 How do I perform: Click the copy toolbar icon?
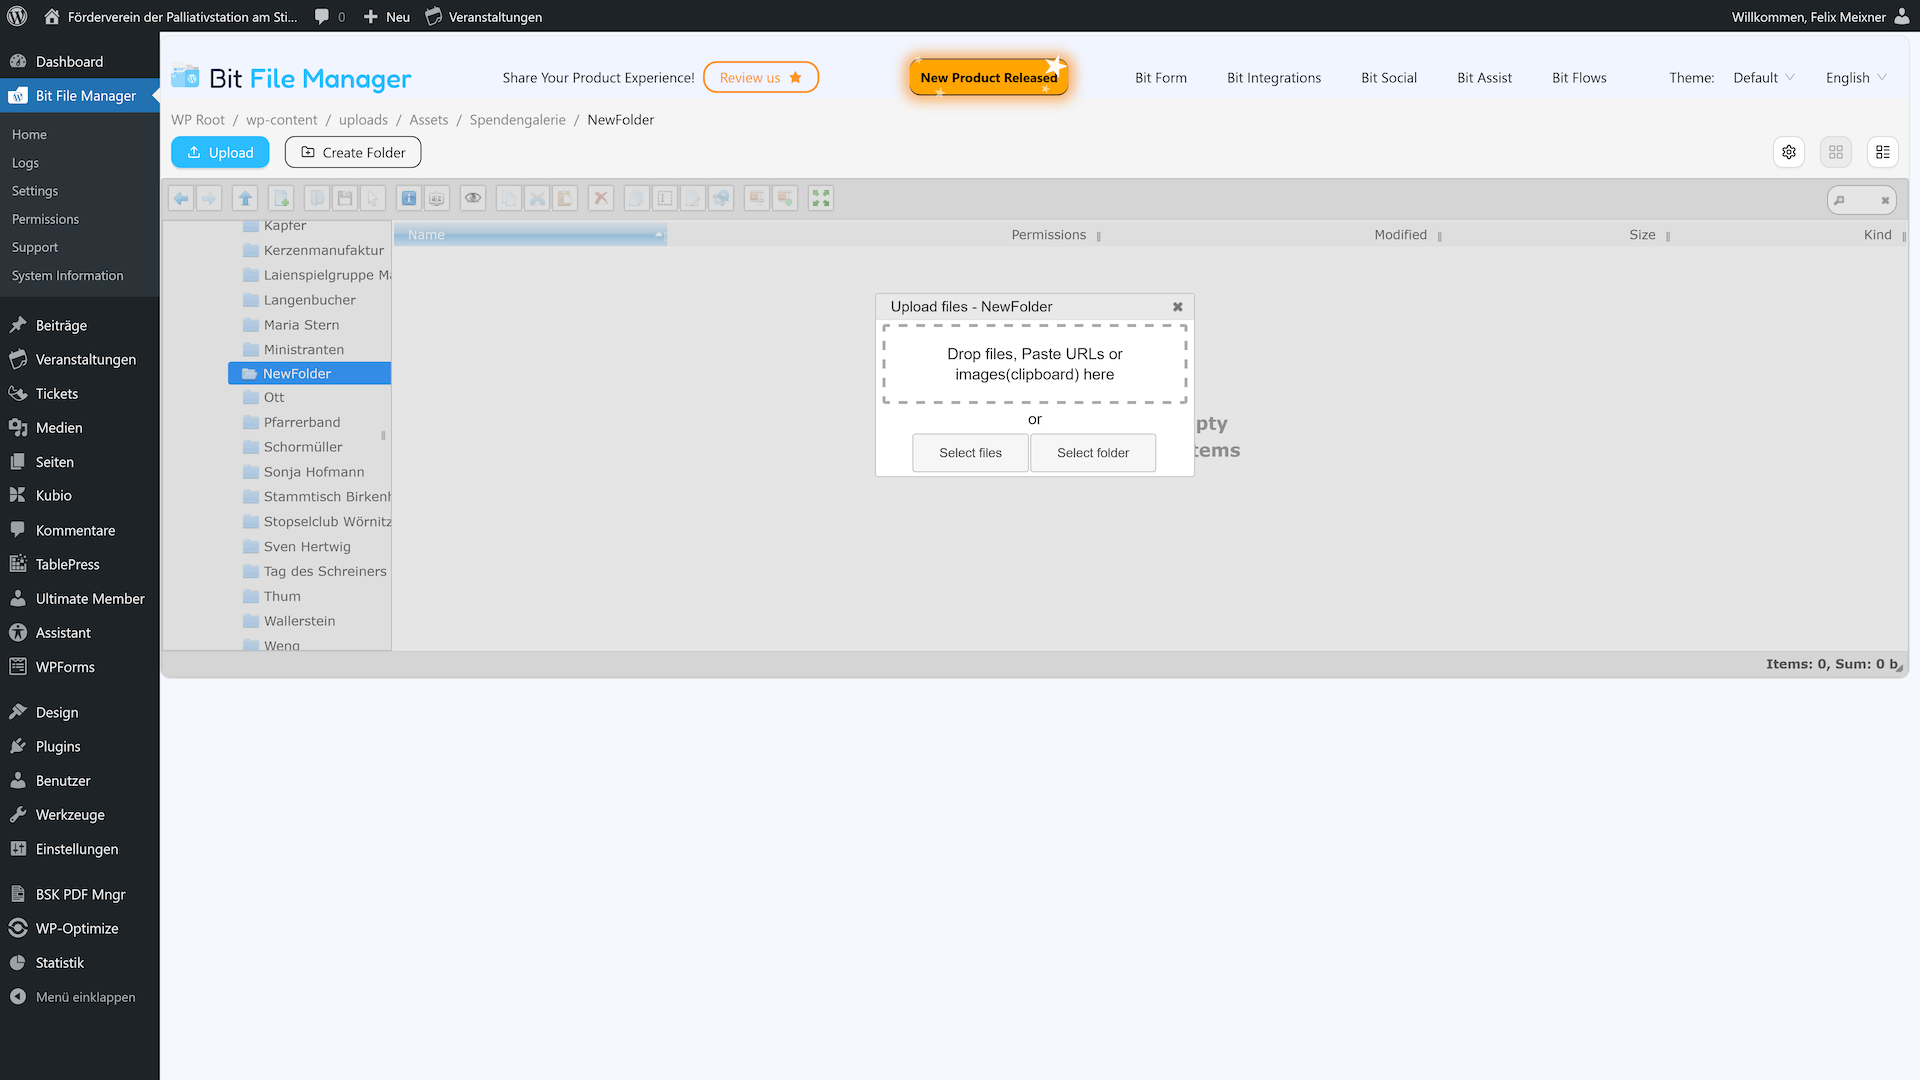[x=509, y=198]
